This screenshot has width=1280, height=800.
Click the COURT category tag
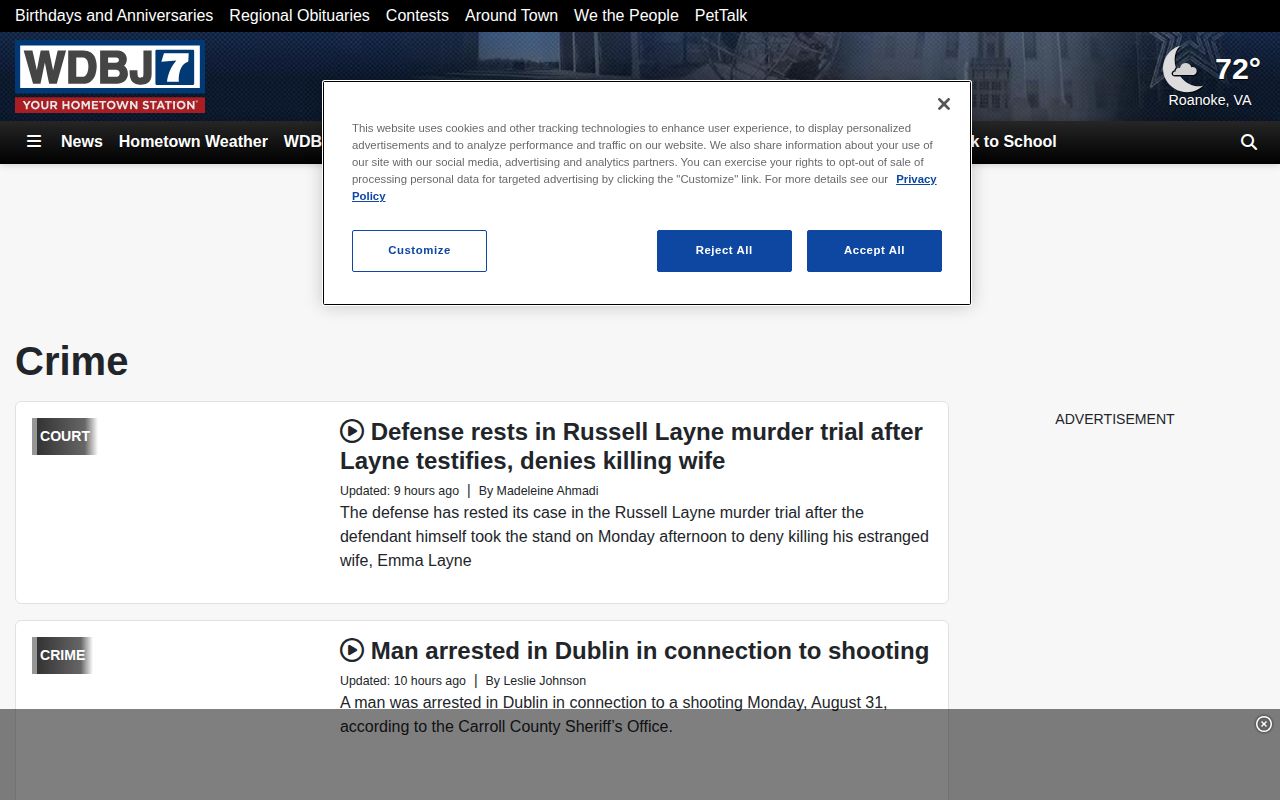coord(65,436)
